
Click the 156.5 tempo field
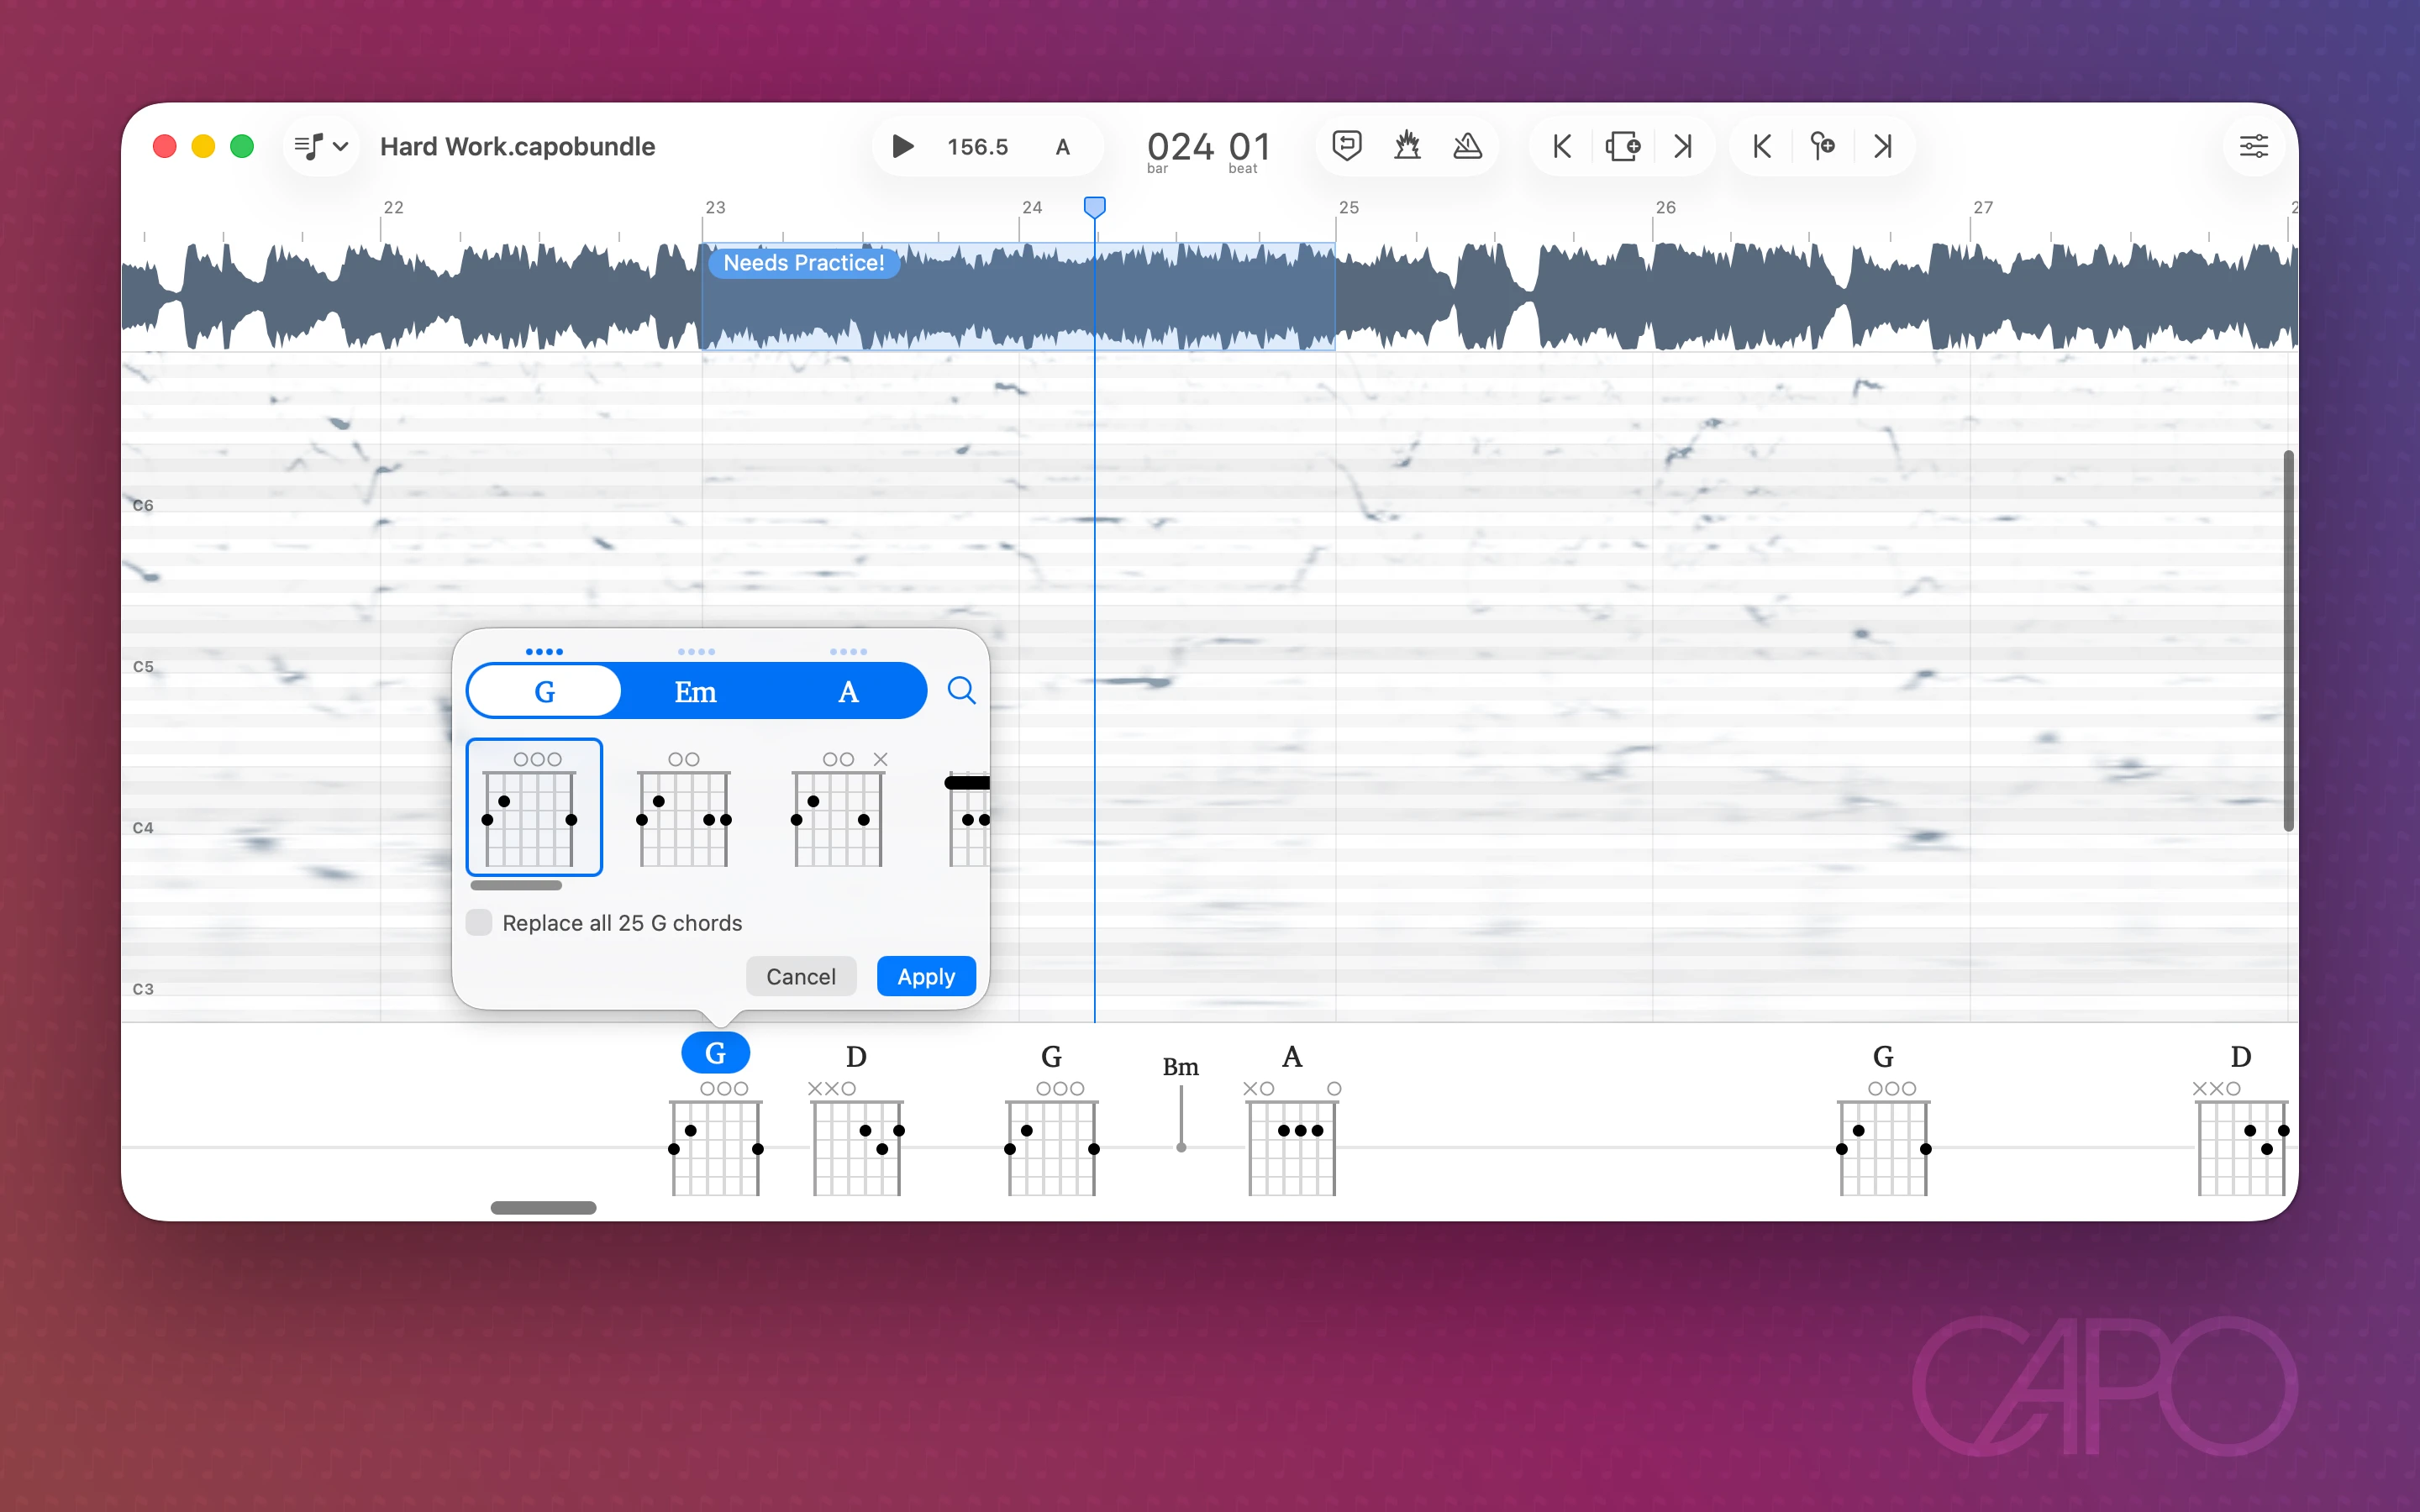click(x=977, y=147)
